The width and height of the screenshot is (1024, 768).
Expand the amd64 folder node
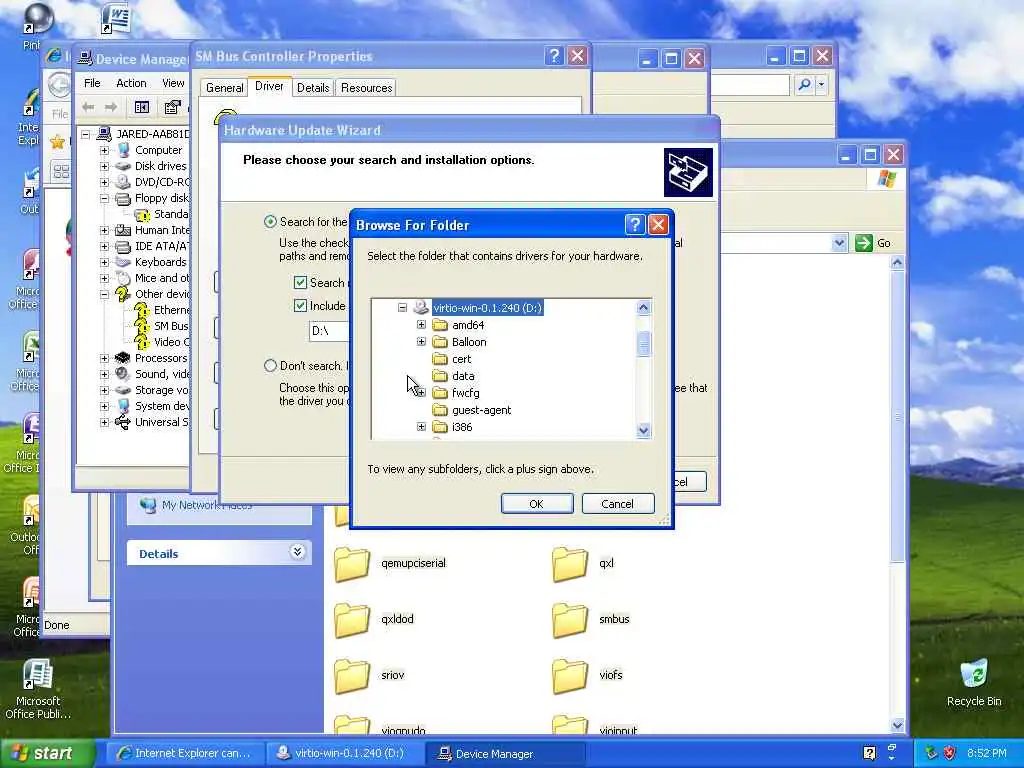point(421,325)
